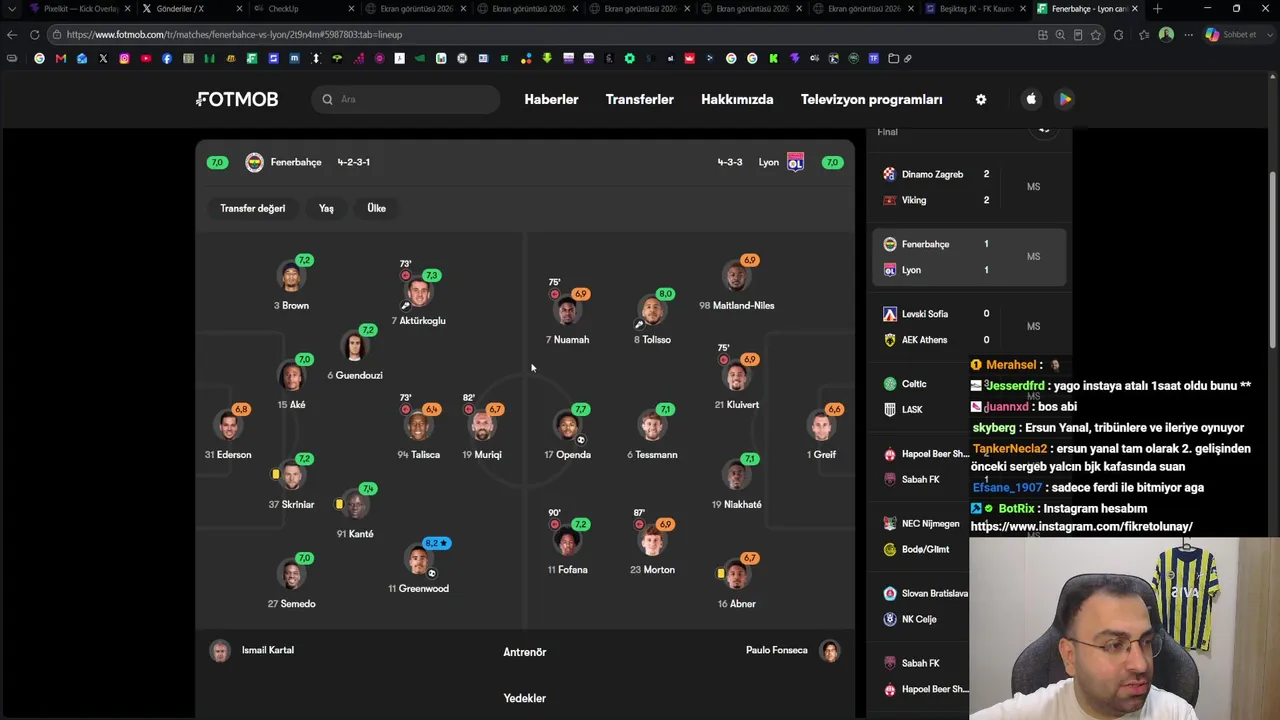Open Greenwood's player profile
Viewport: 1280px width, 720px height.
click(418, 566)
